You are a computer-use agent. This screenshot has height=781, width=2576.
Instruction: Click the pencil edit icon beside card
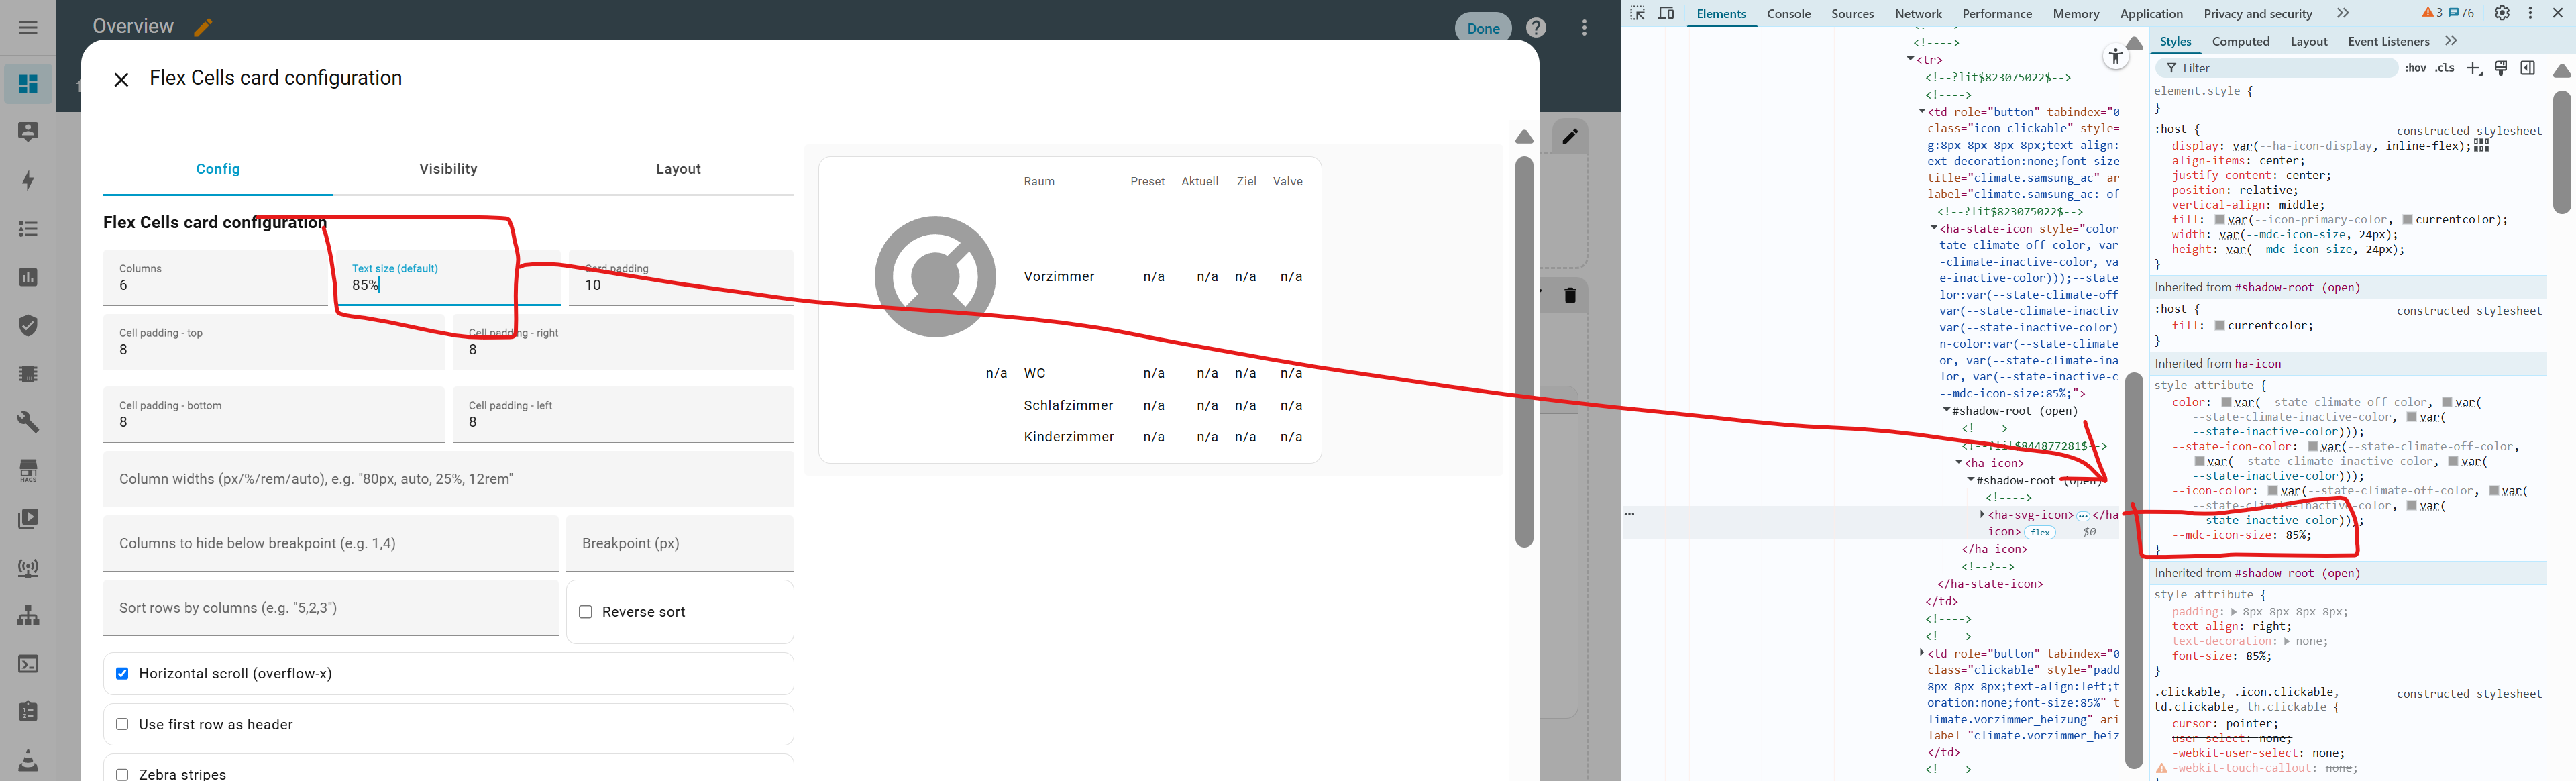point(1569,136)
